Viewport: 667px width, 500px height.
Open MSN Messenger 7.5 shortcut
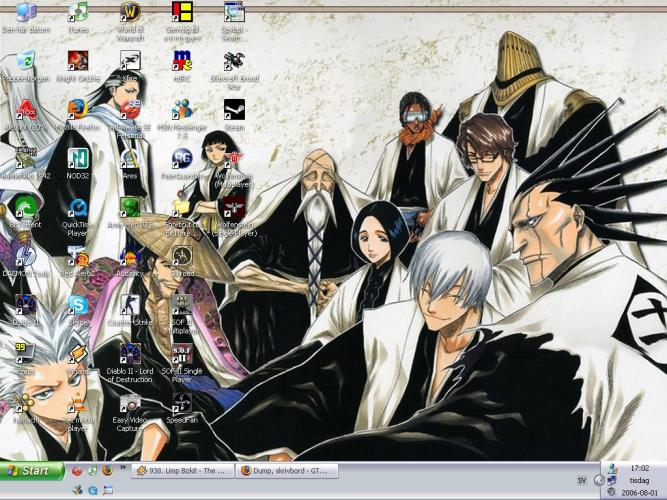point(182,119)
